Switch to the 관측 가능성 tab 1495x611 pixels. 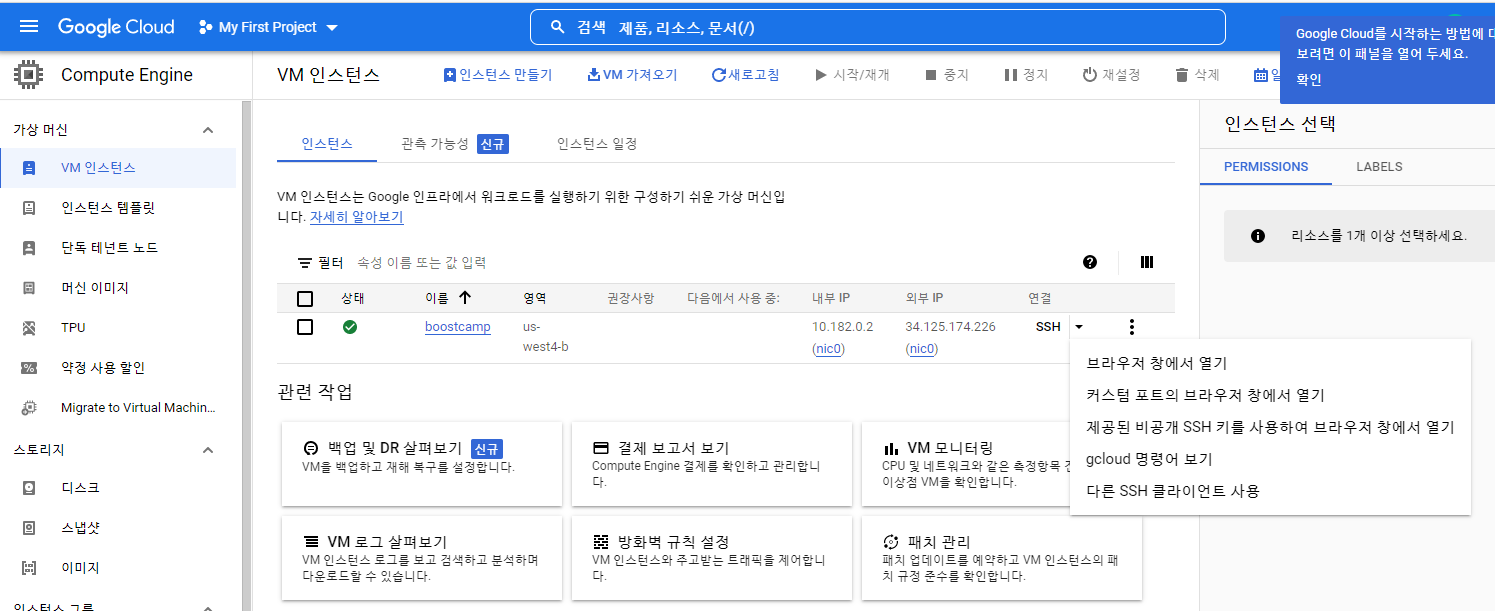point(455,144)
